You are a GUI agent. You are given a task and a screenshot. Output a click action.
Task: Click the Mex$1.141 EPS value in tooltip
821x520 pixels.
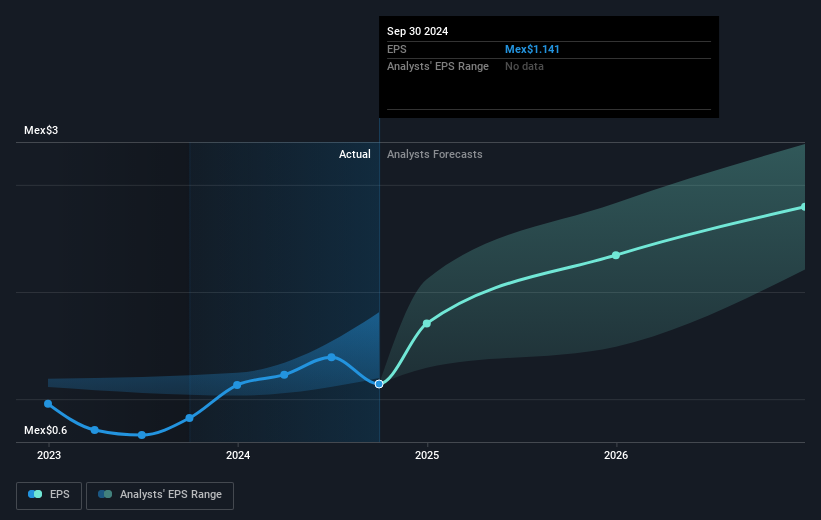pyautogui.click(x=532, y=49)
